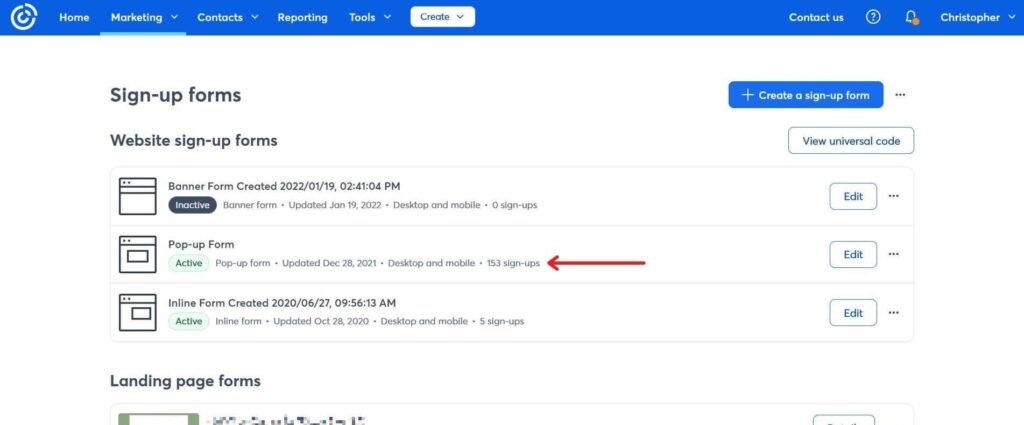Click the Landing page forms heading

[x=185, y=381]
